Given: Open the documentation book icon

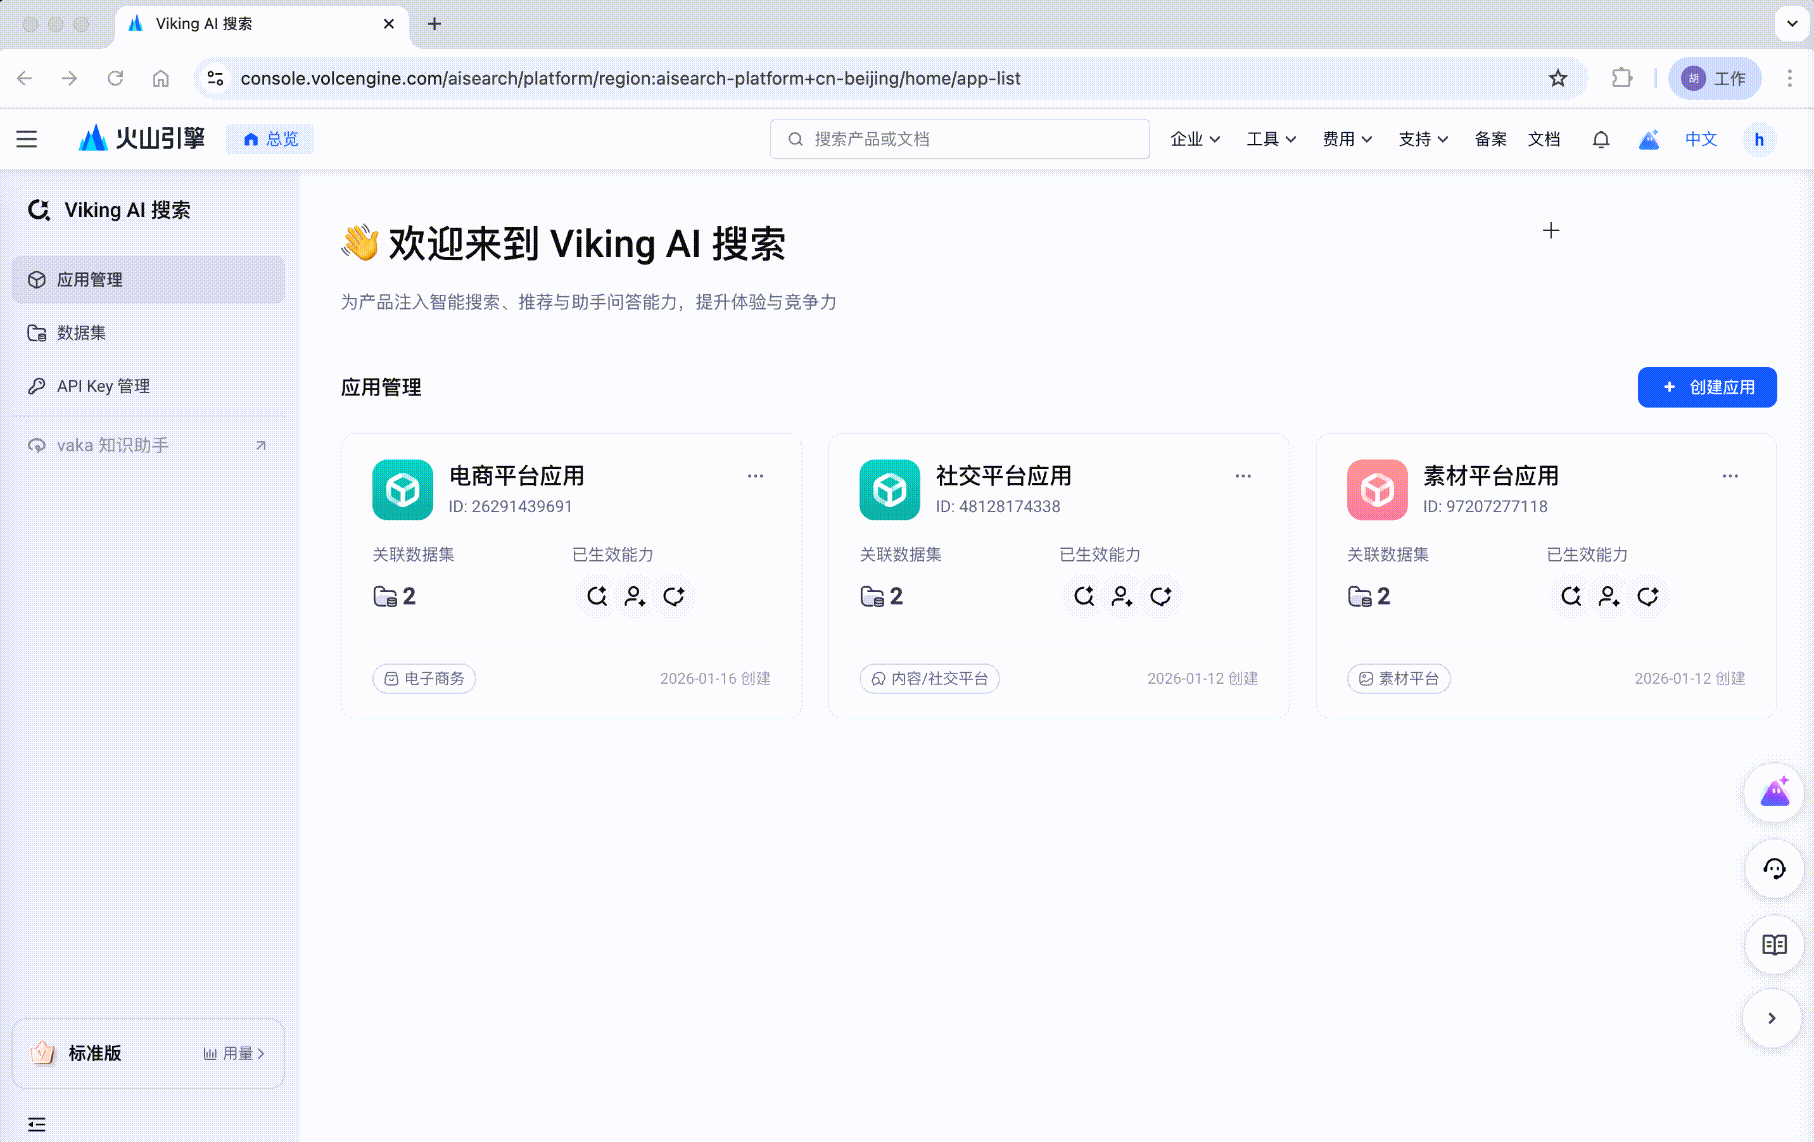Looking at the screenshot, I should point(1774,945).
